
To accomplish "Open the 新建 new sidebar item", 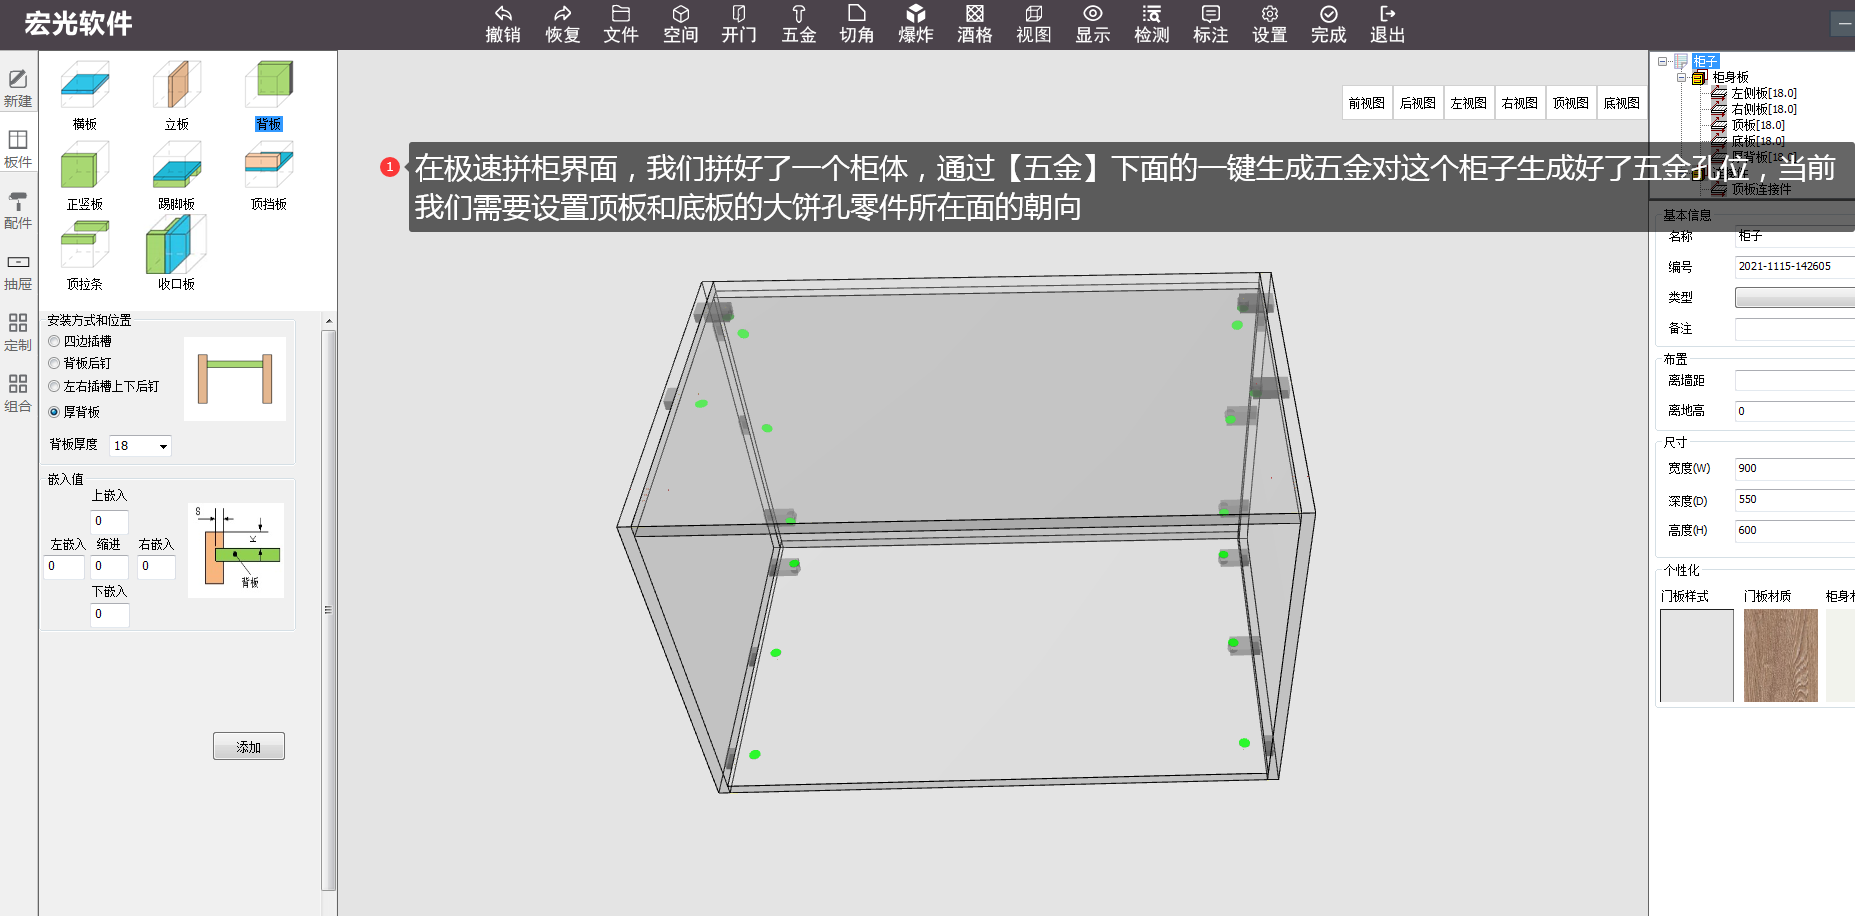I will [x=18, y=88].
